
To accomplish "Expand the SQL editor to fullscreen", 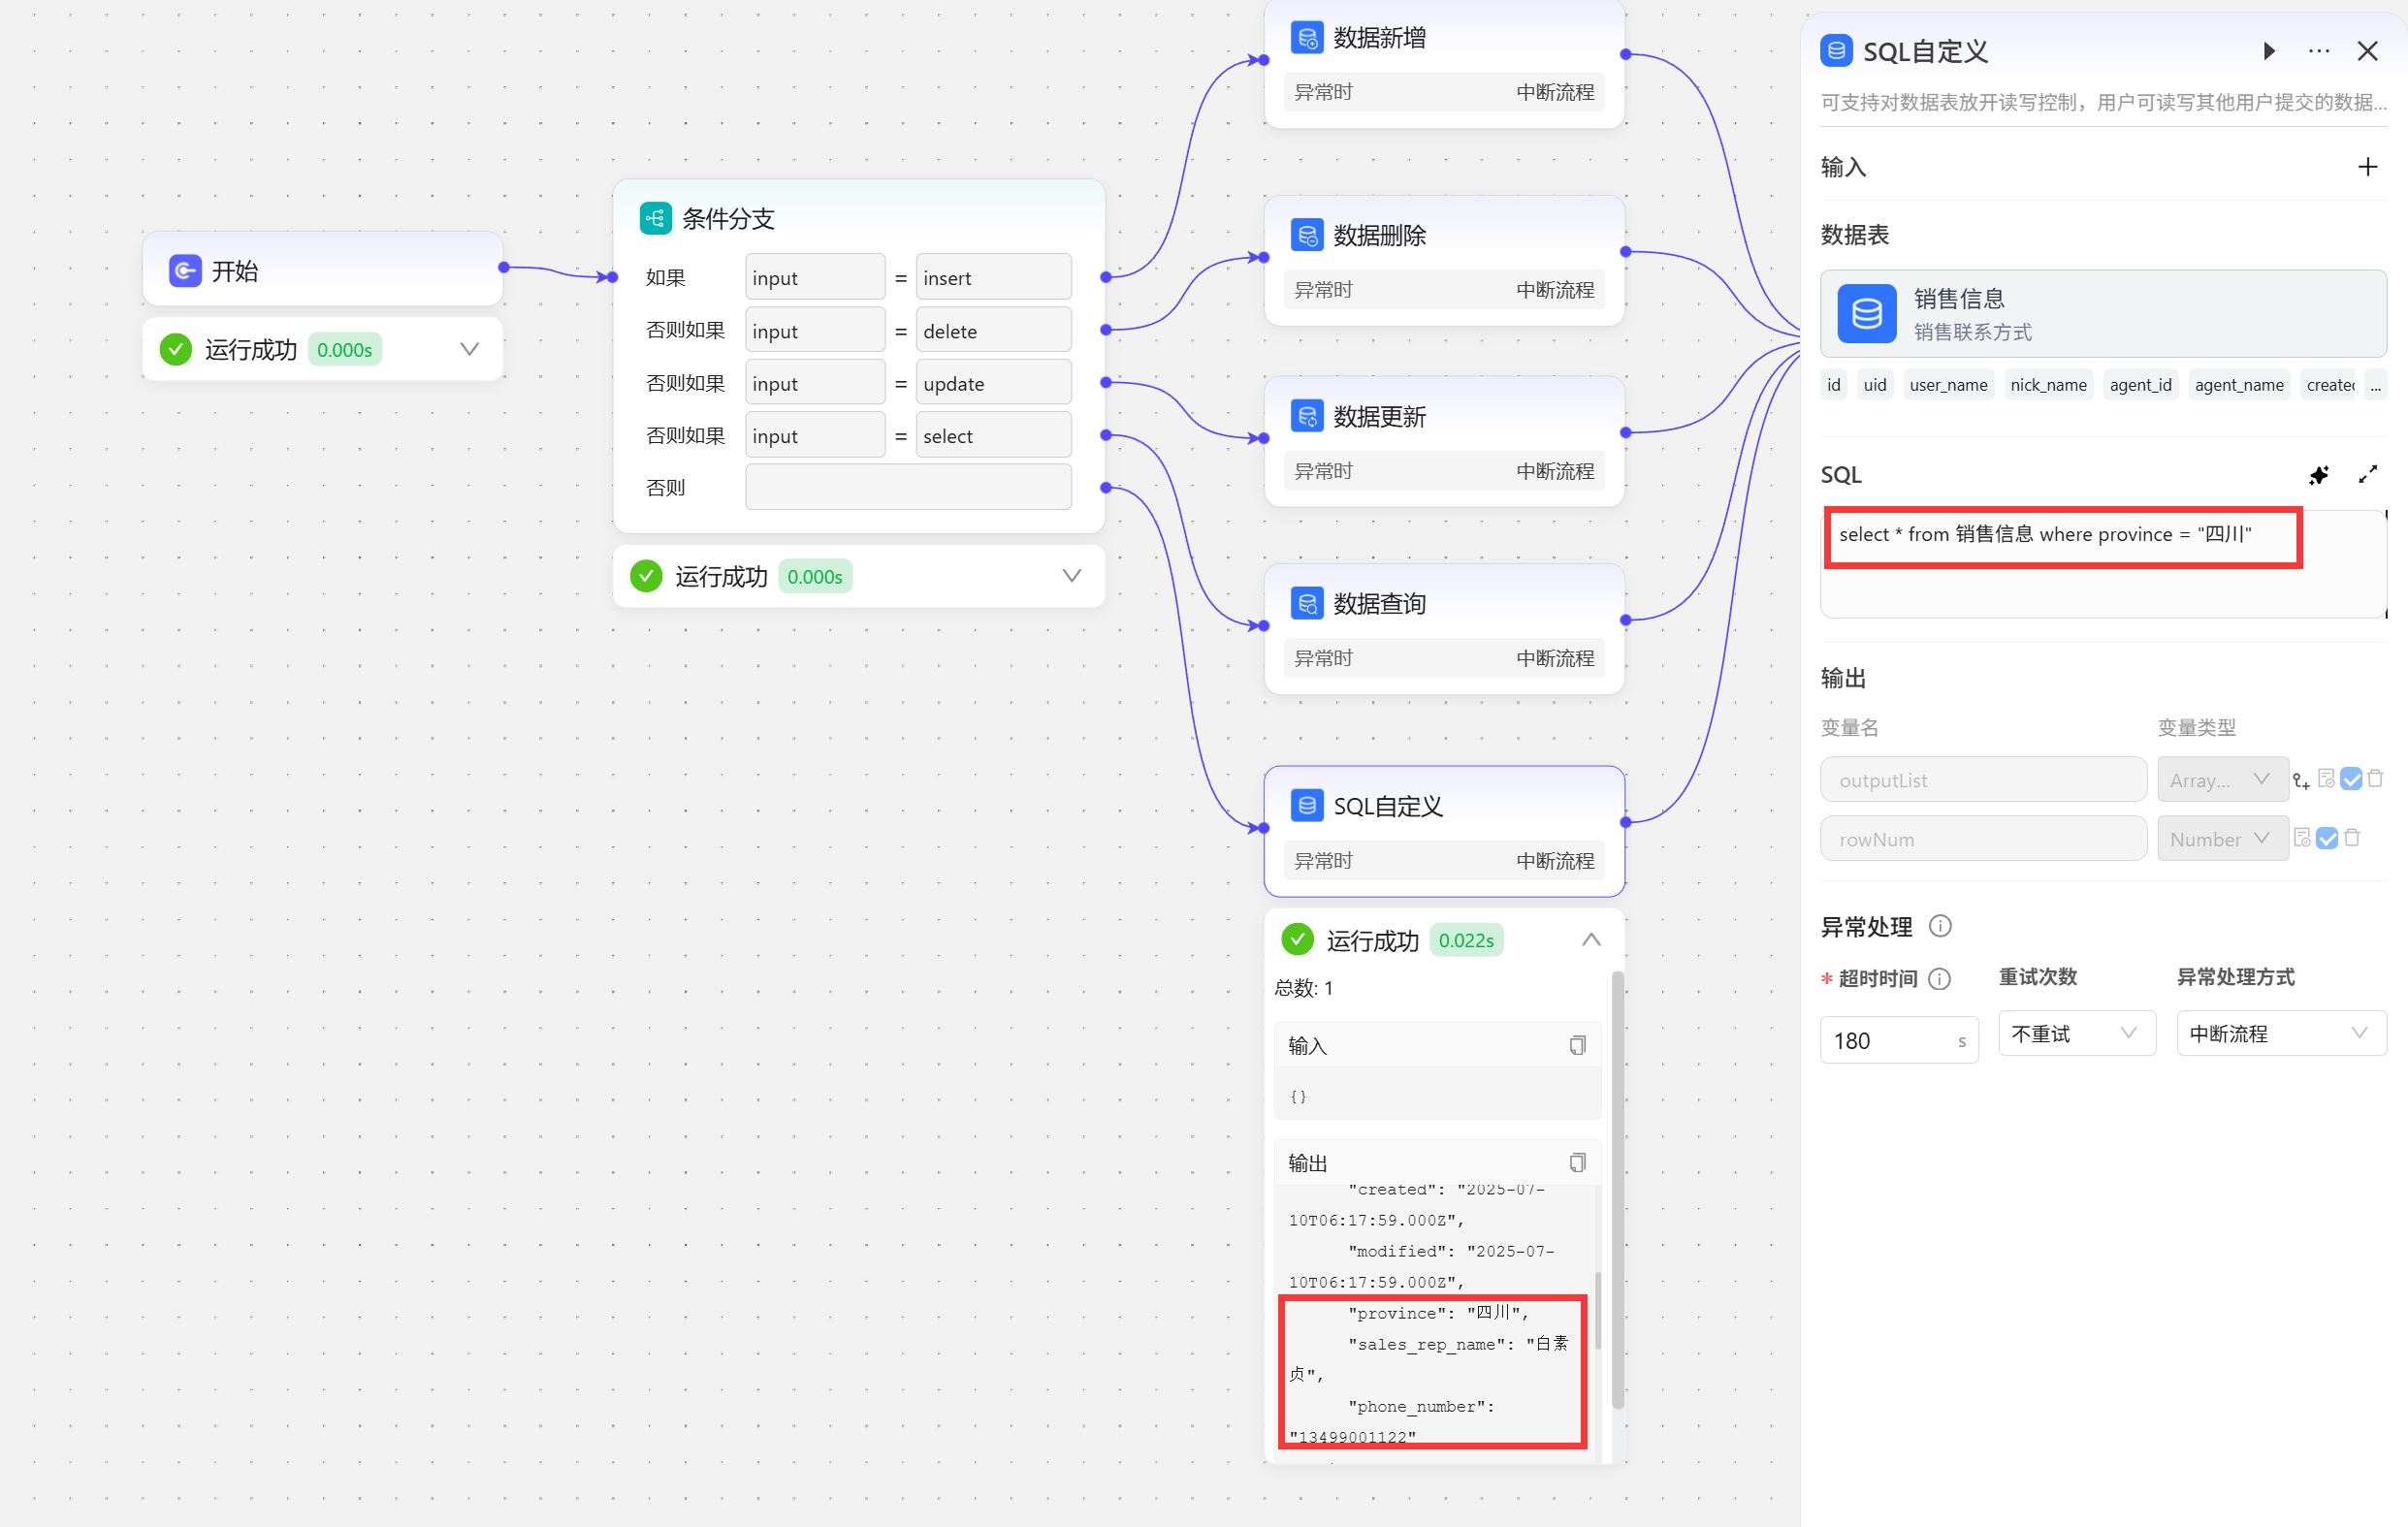I will point(2367,475).
